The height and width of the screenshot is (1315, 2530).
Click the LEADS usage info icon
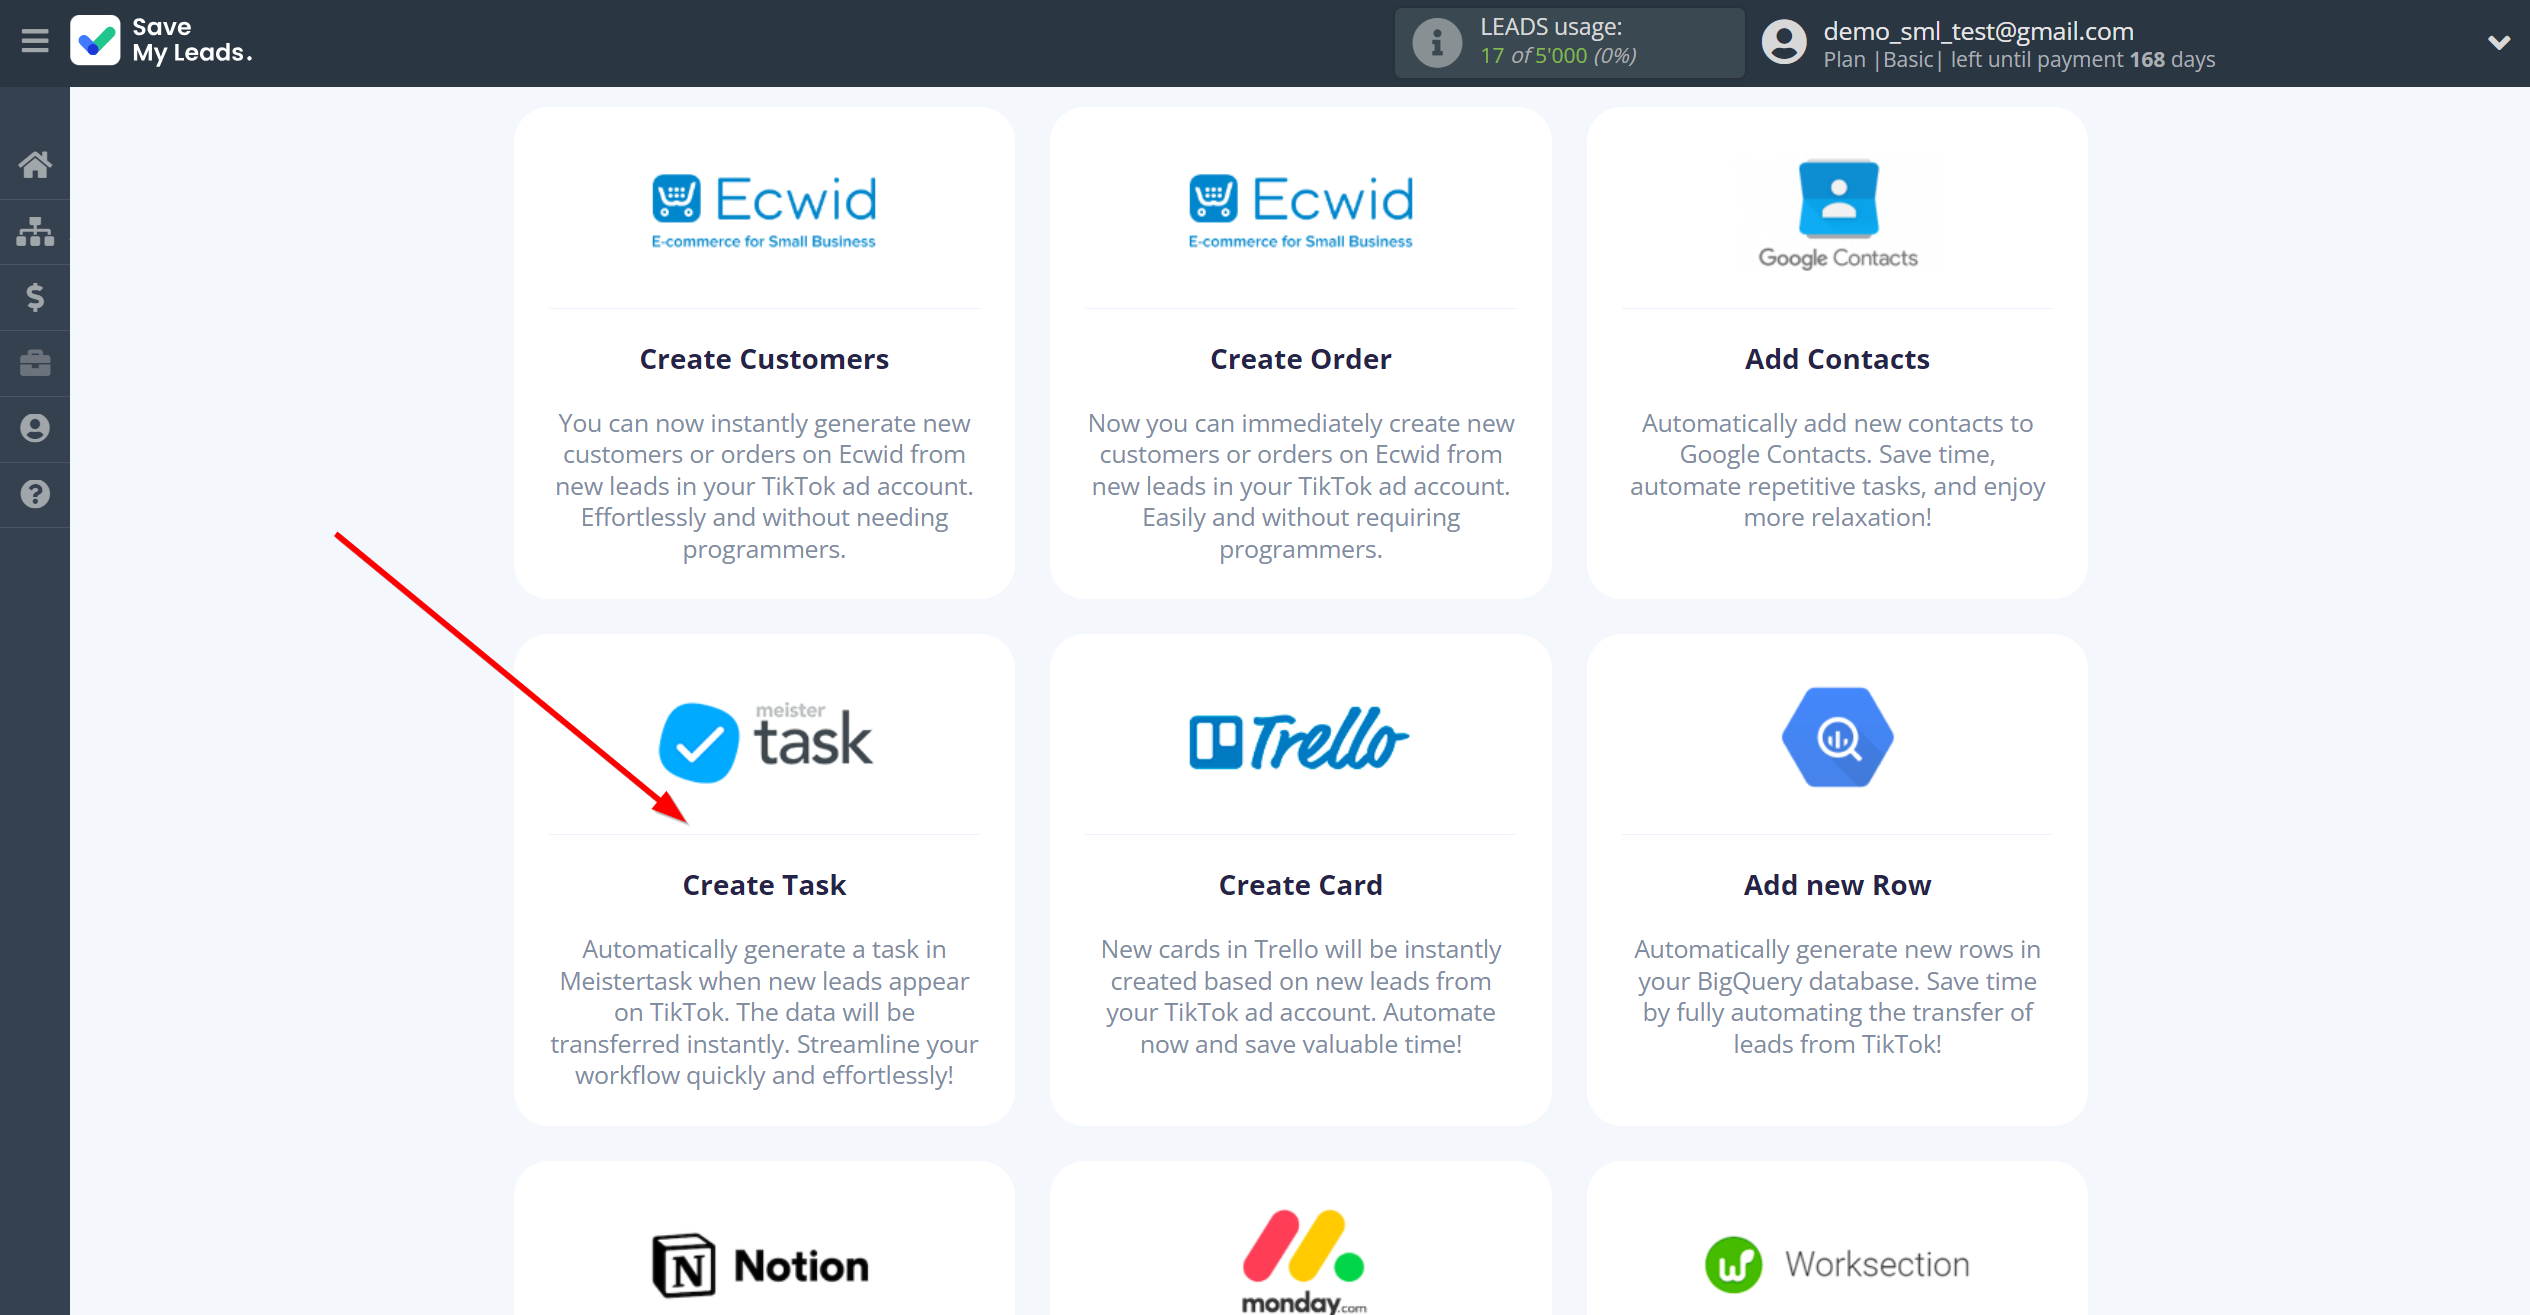tap(1437, 43)
